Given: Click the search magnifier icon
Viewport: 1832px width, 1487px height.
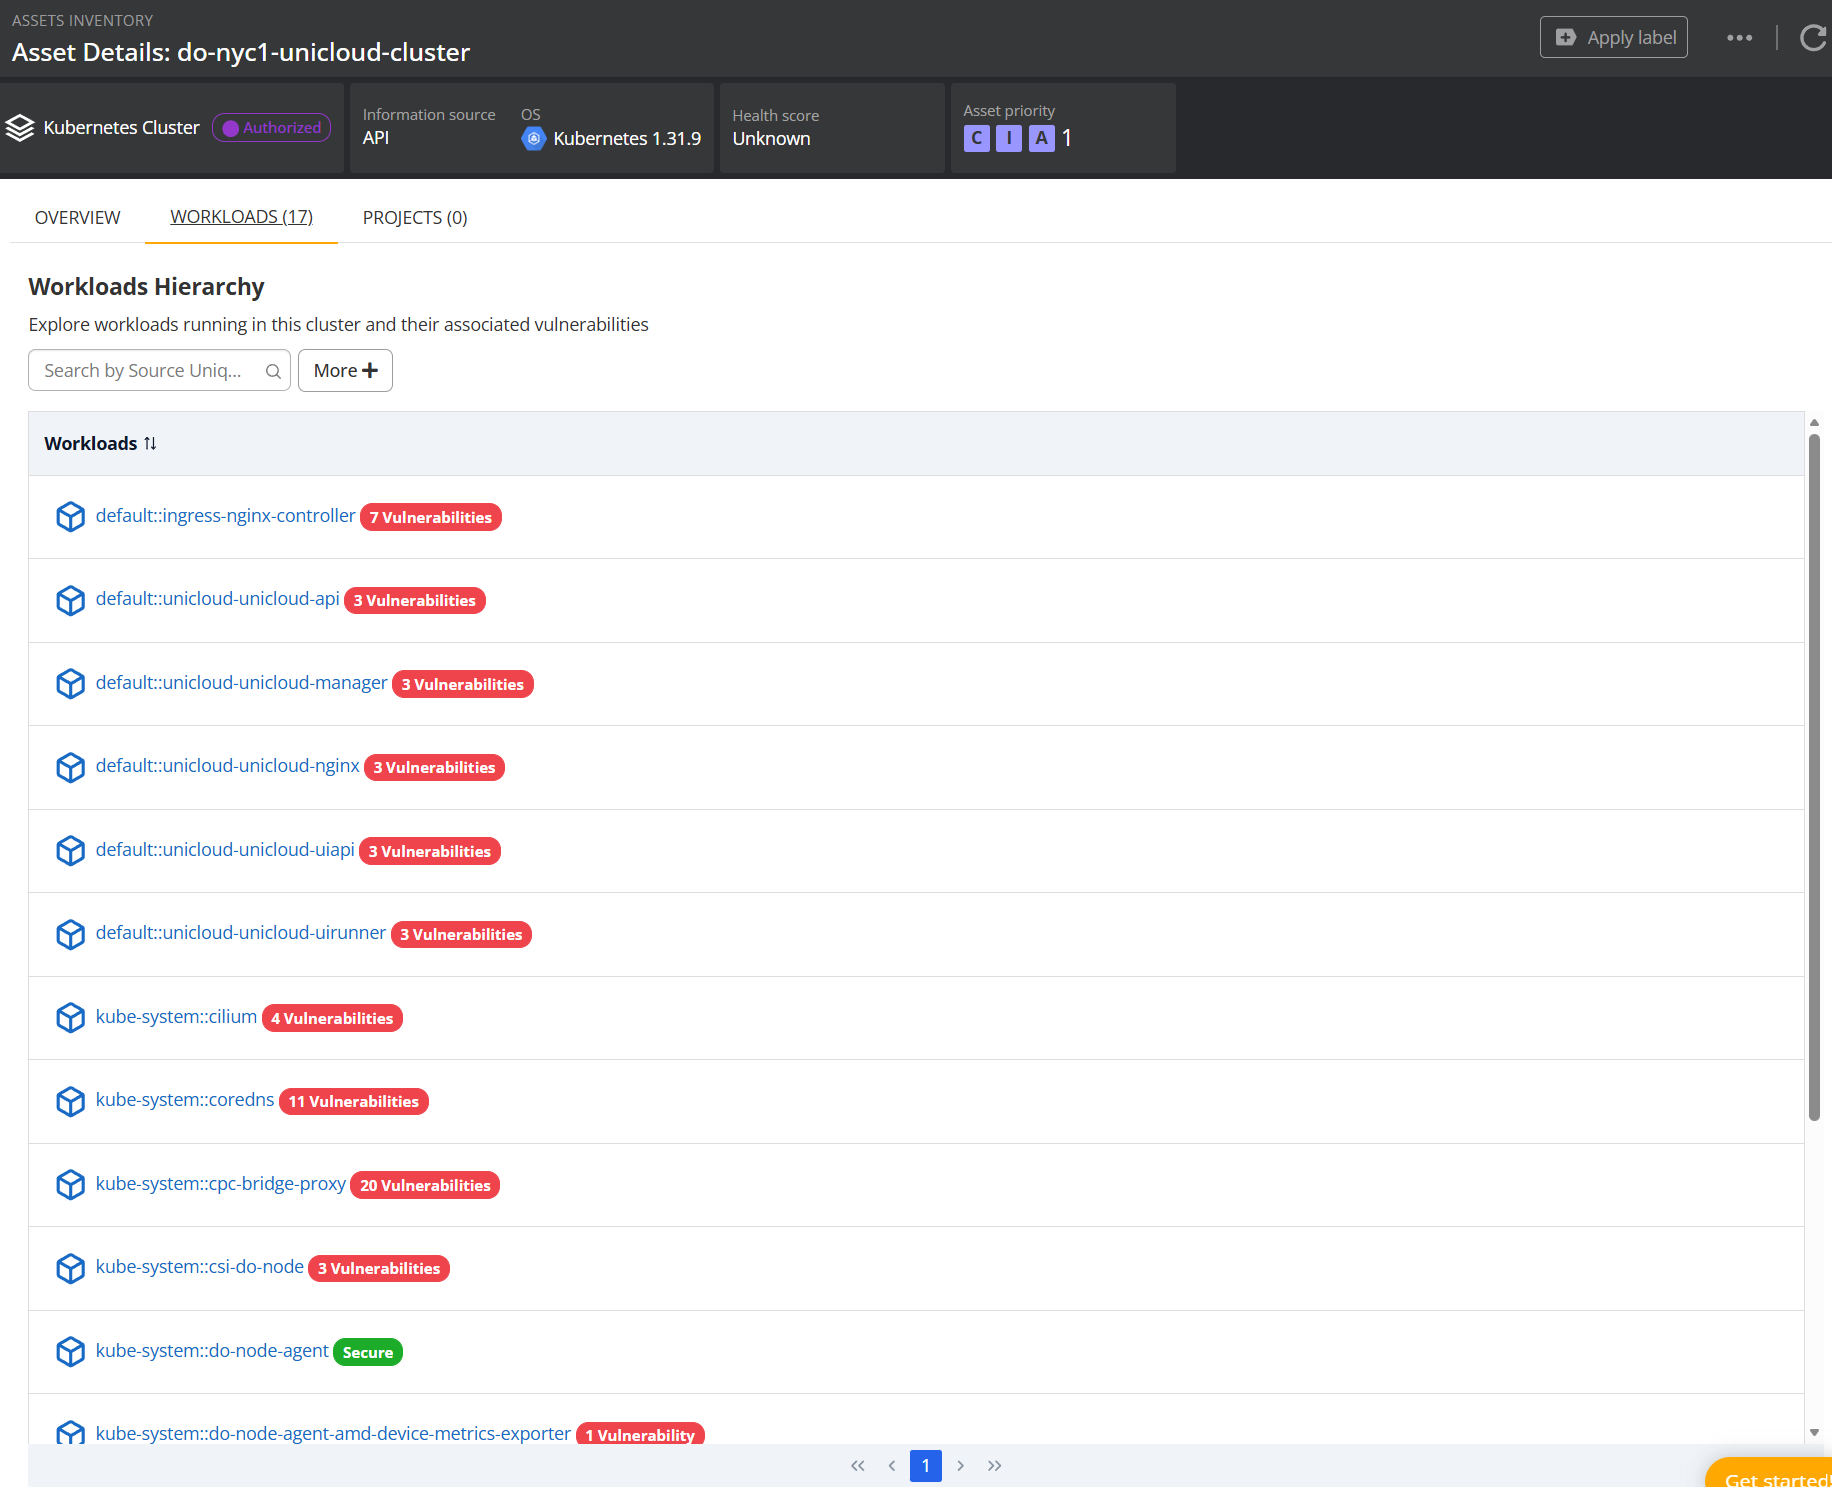Looking at the screenshot, I should [273, 371].
